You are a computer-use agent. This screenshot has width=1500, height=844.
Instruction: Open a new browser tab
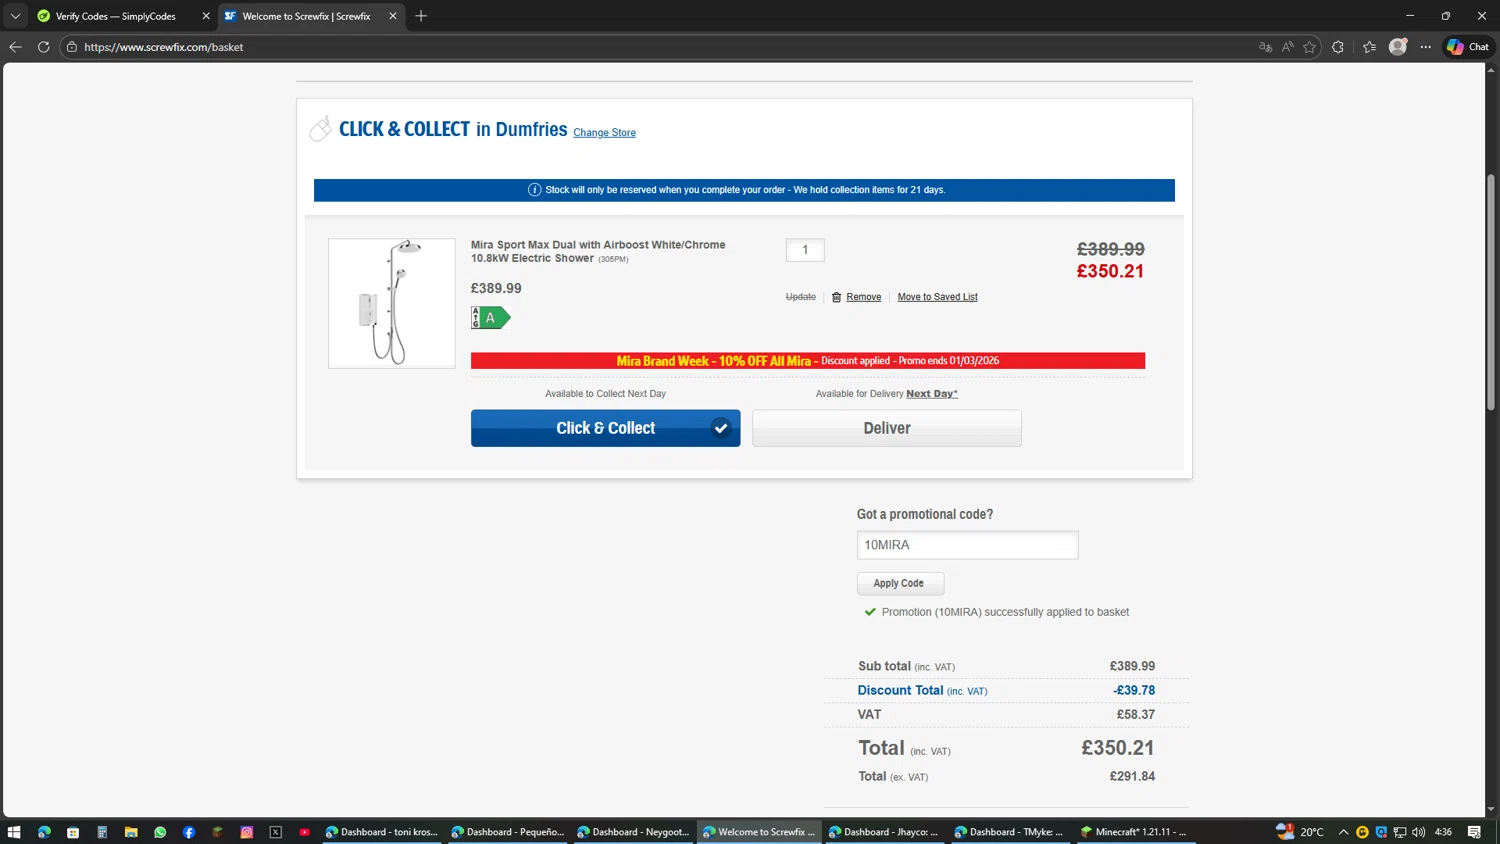point(421,16)
